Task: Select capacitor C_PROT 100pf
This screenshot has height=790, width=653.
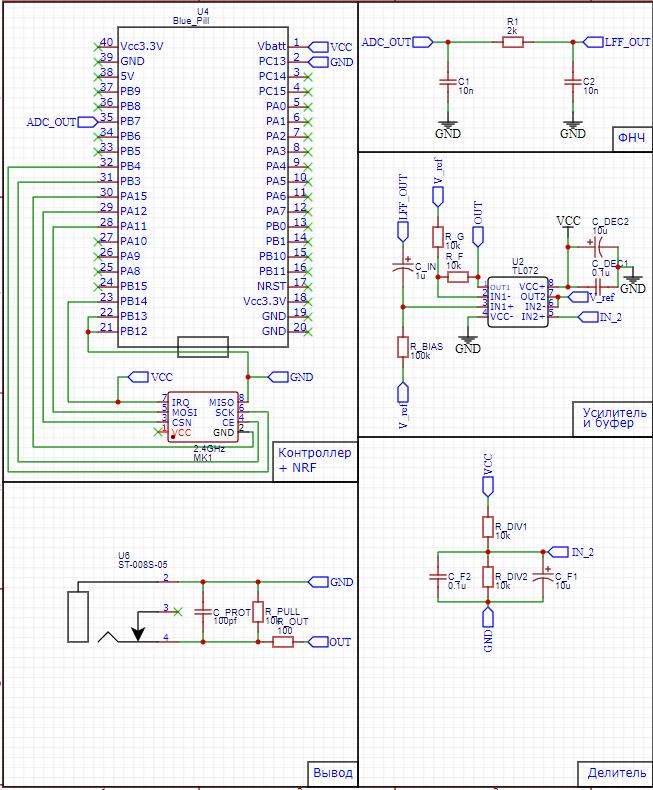Action: (203, 612)
